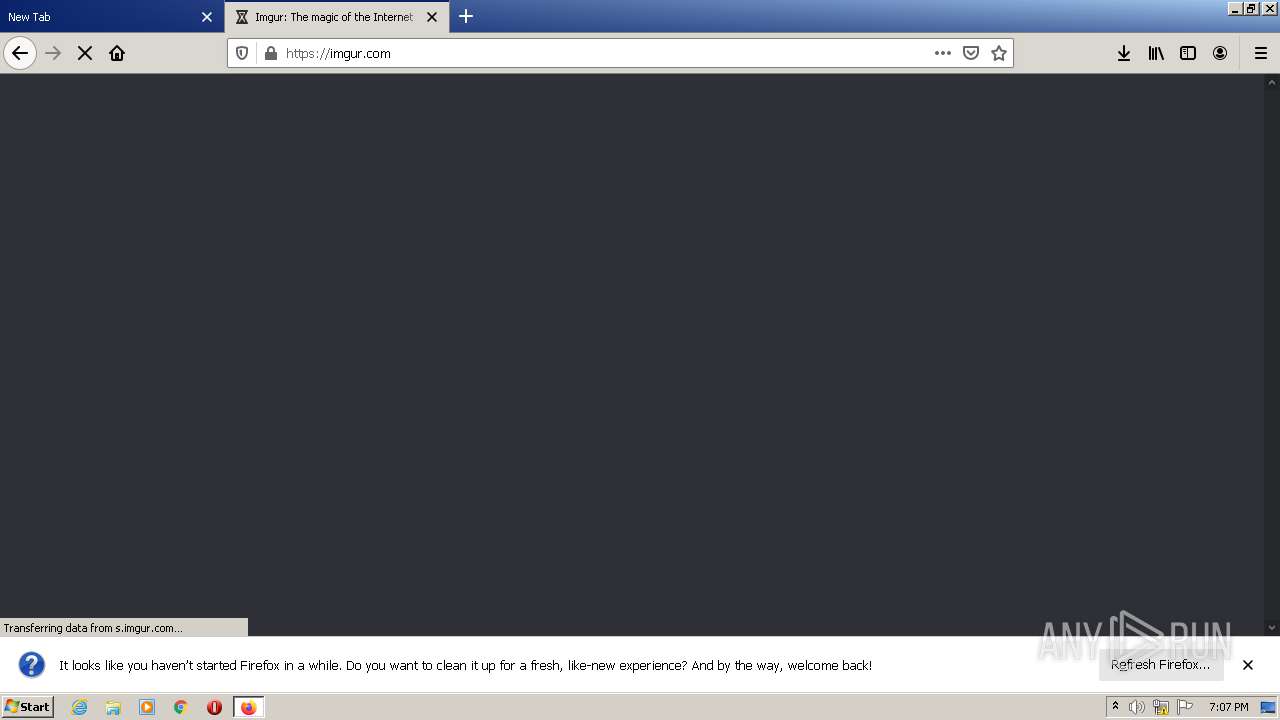The height and width of the screenshot is (720, 1280).
Task: Close the Imgur tab
Action: coord(432,17)
